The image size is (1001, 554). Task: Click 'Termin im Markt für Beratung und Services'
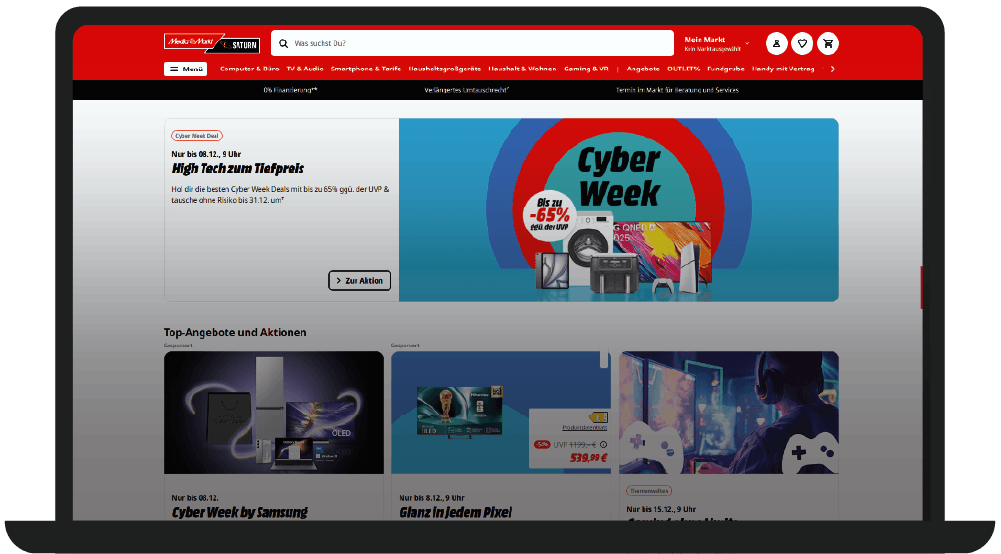tap(677, 90)
